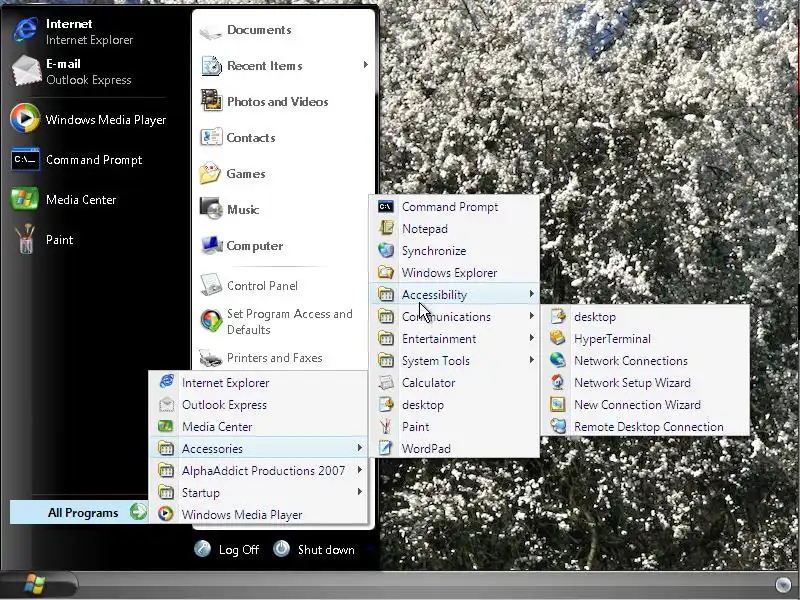Click the WordPad icon

click(x=386, y=448)
